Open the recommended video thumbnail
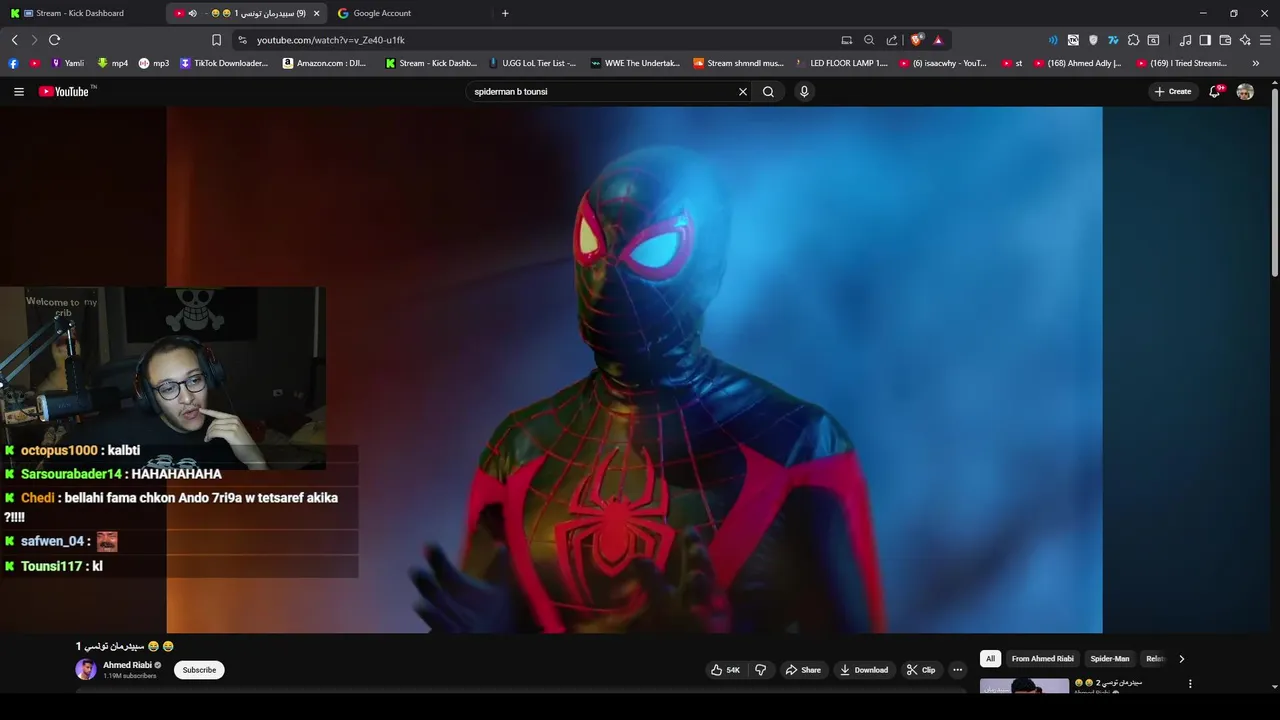Image resolution: width=1280 pixels, height=720 pixels. pos(1024,686)
